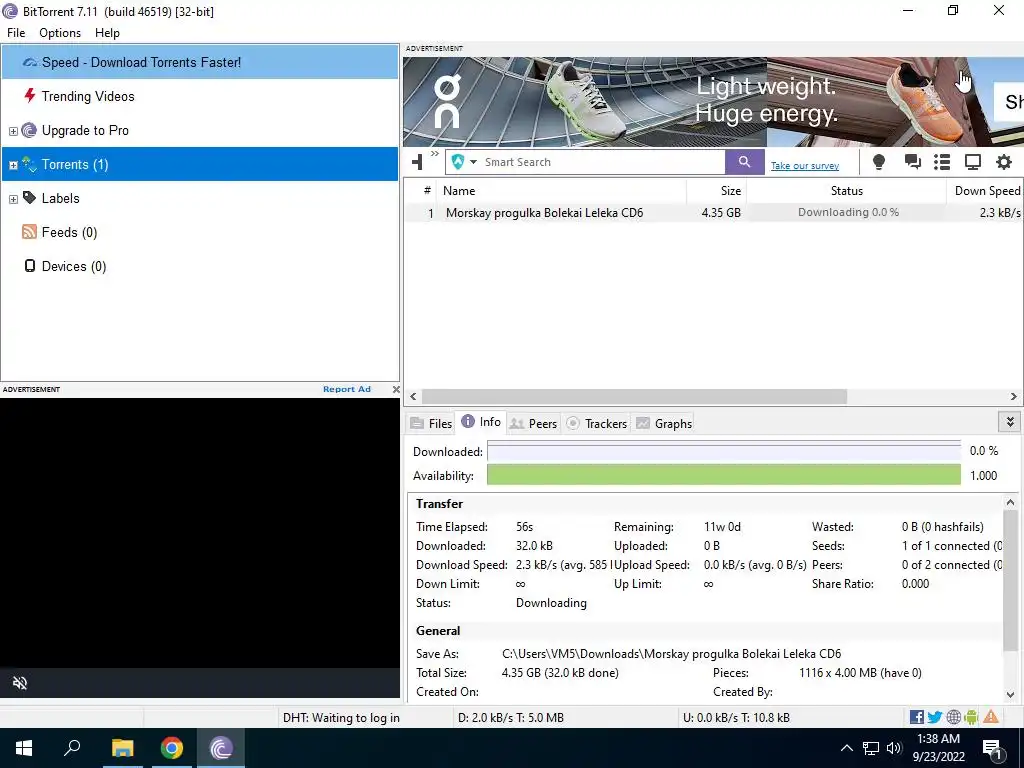Click the orange warning triangle status icon
Viewport: 1024px width, 768px height.
point(991,716)
